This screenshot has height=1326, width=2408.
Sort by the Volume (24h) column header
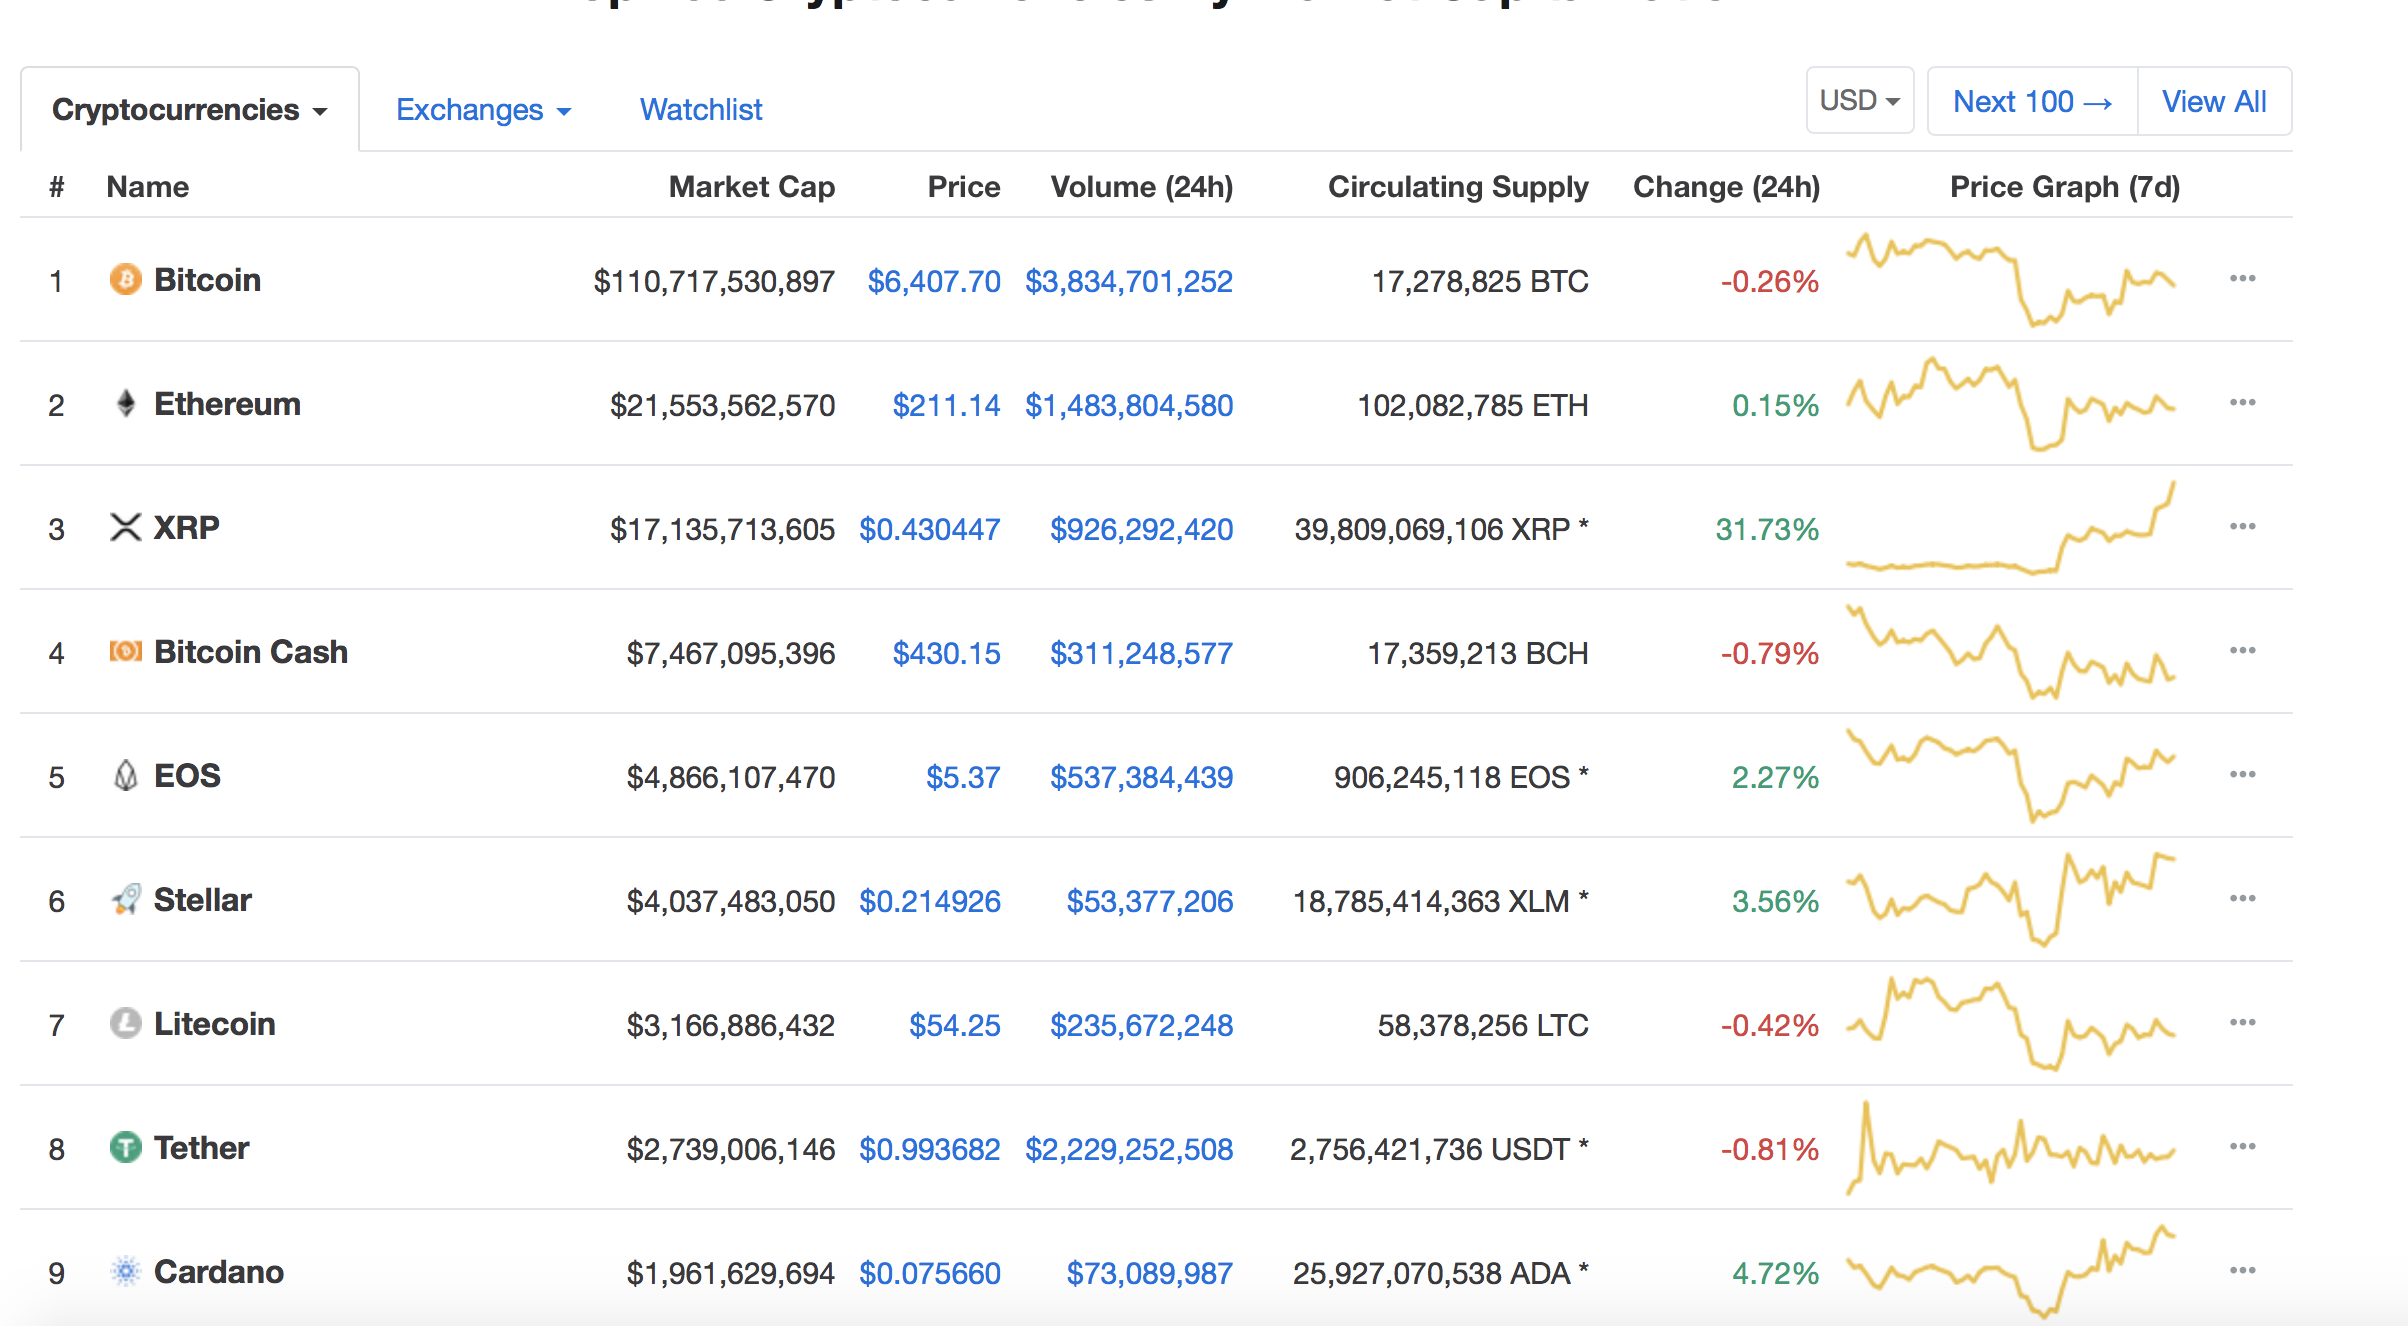point(1142,187)
